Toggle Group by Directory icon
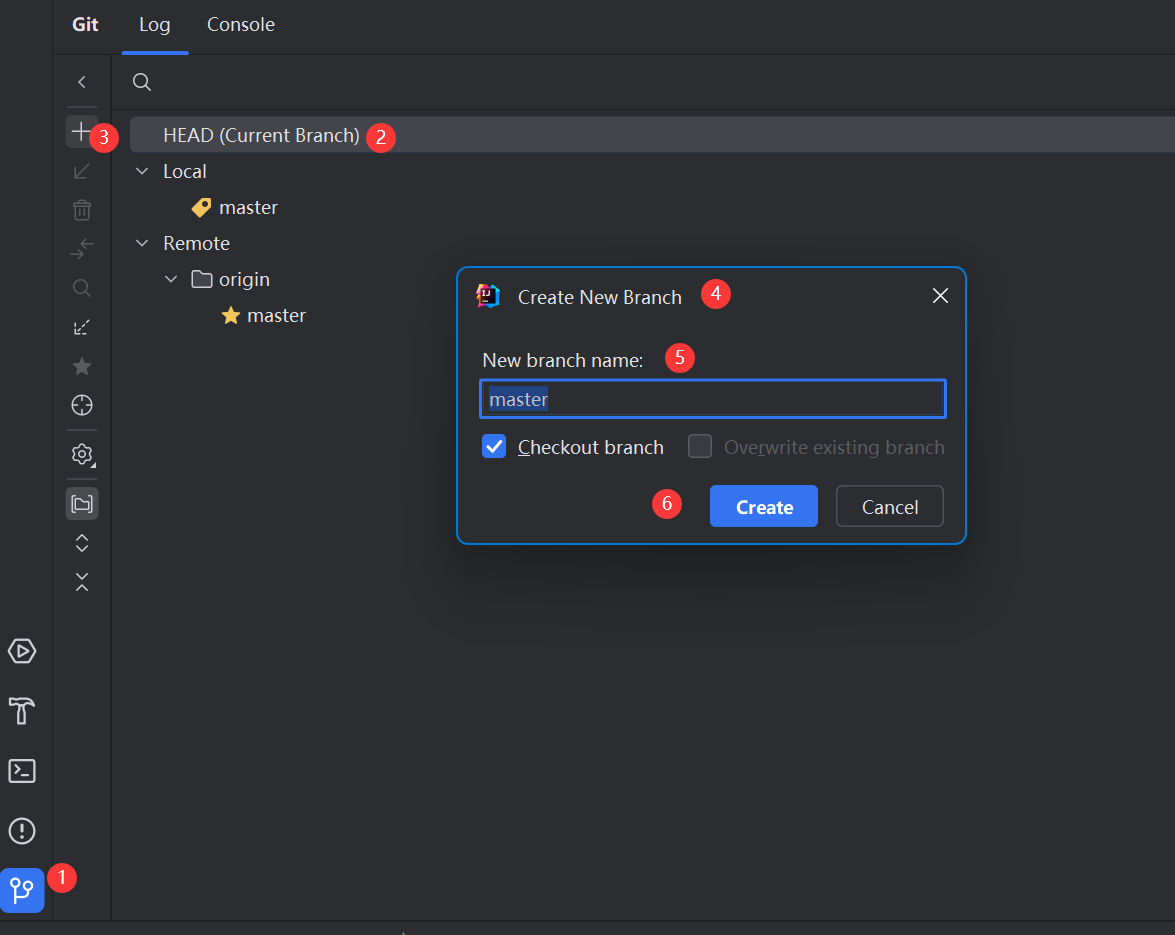The width and height of the screenshot is (1175, 935). [82, 503]
